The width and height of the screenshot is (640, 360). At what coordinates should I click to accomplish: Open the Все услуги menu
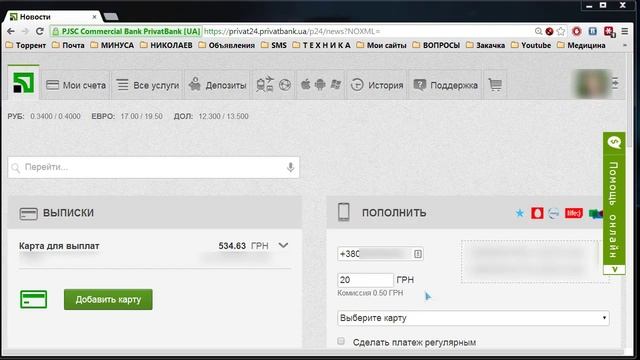(x=148, y=85)
